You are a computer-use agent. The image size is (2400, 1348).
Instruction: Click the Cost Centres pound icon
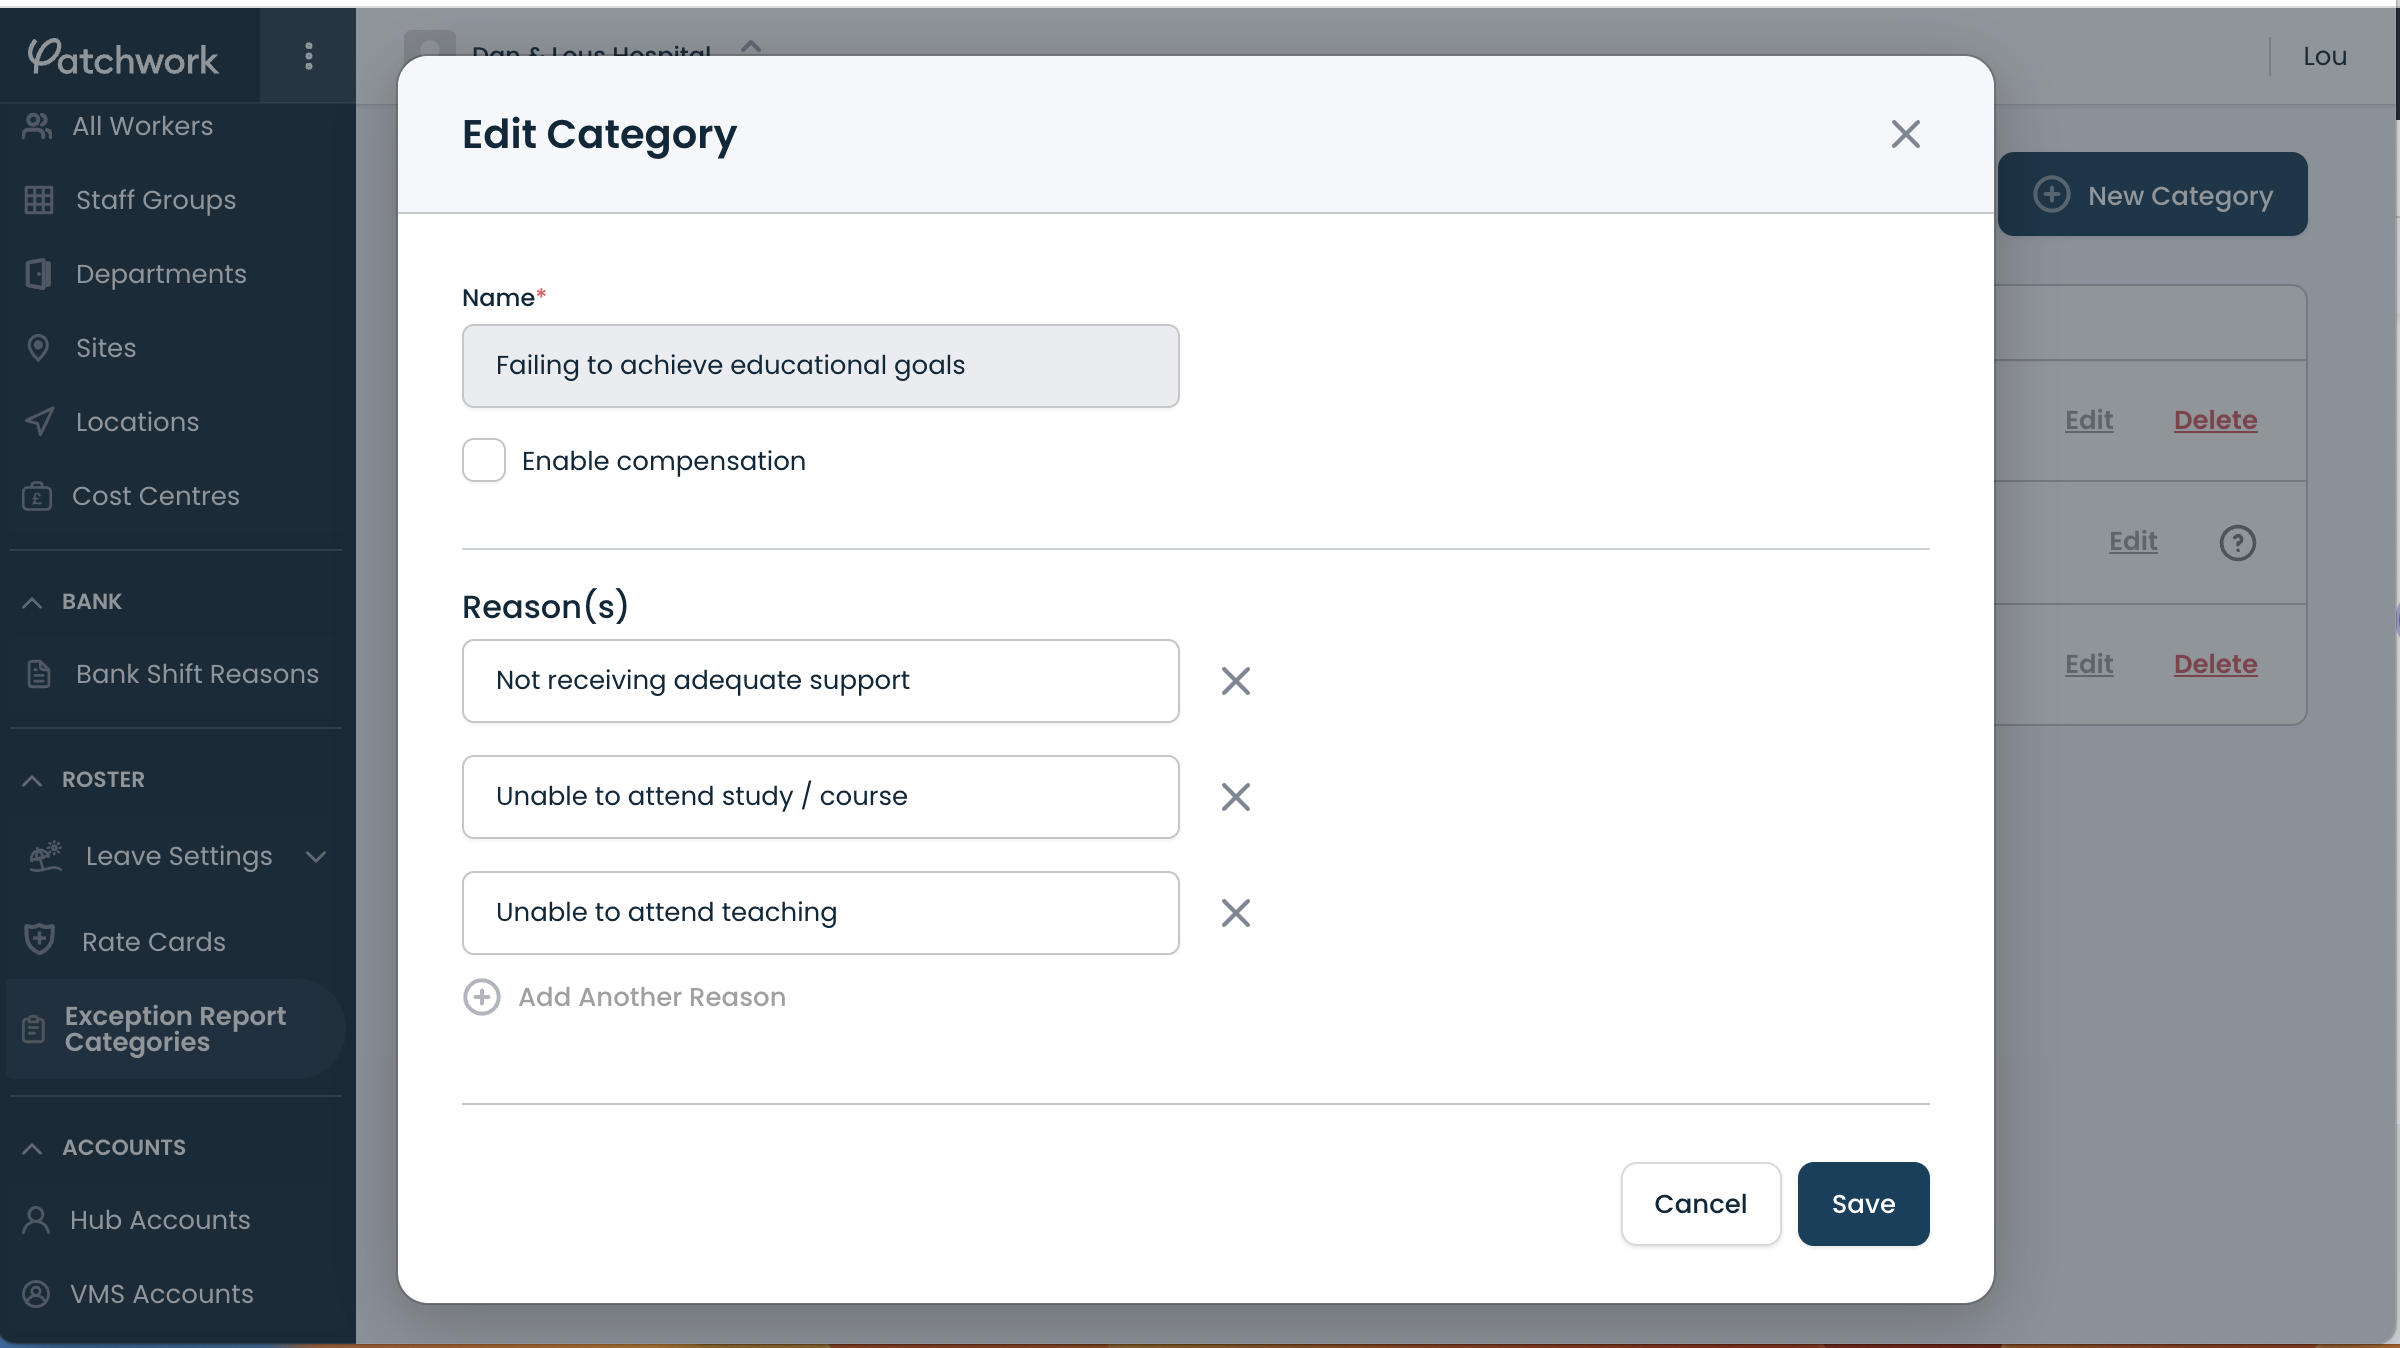pos(39,495)
